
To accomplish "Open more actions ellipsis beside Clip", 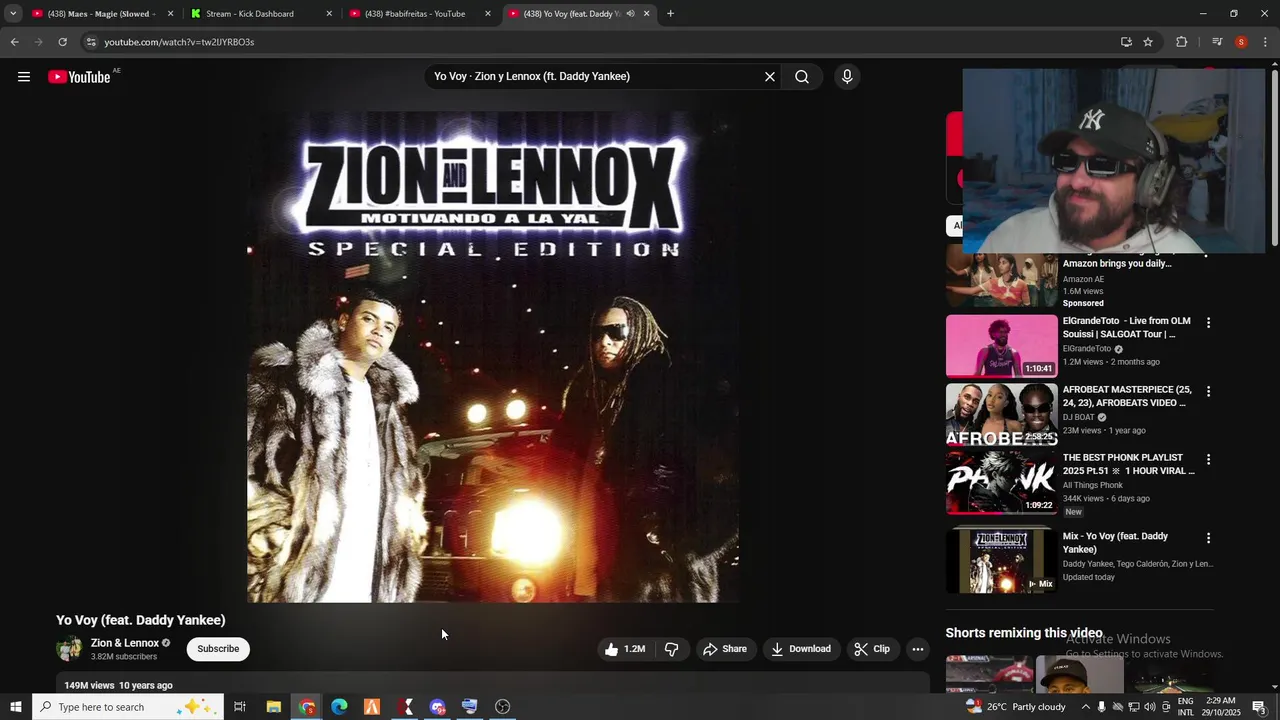I will 918,649.
